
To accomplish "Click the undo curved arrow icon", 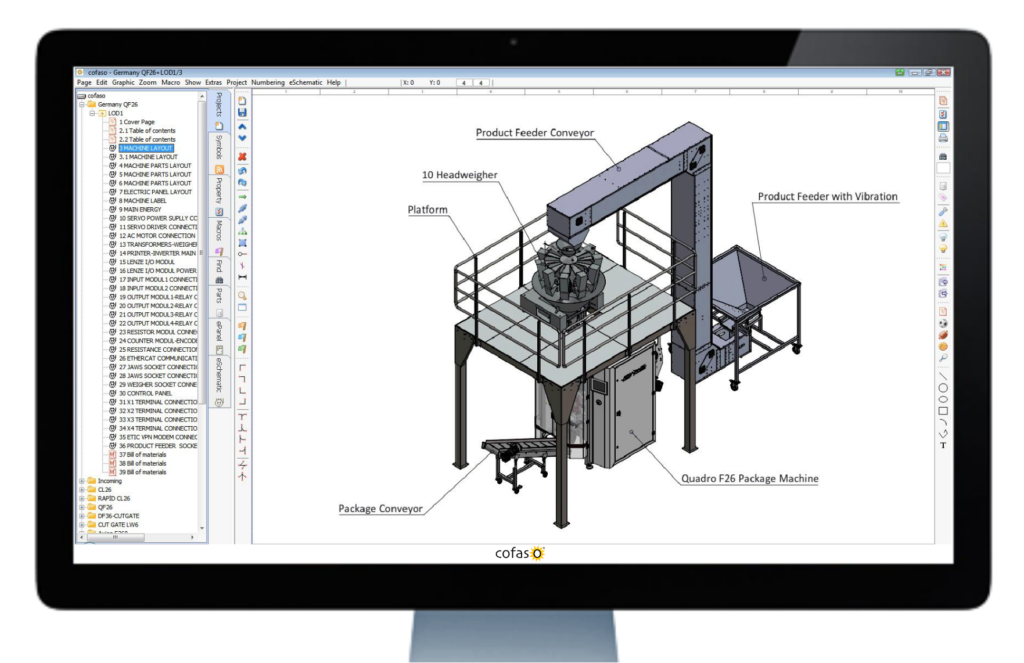I will click(x=242, y=170).
